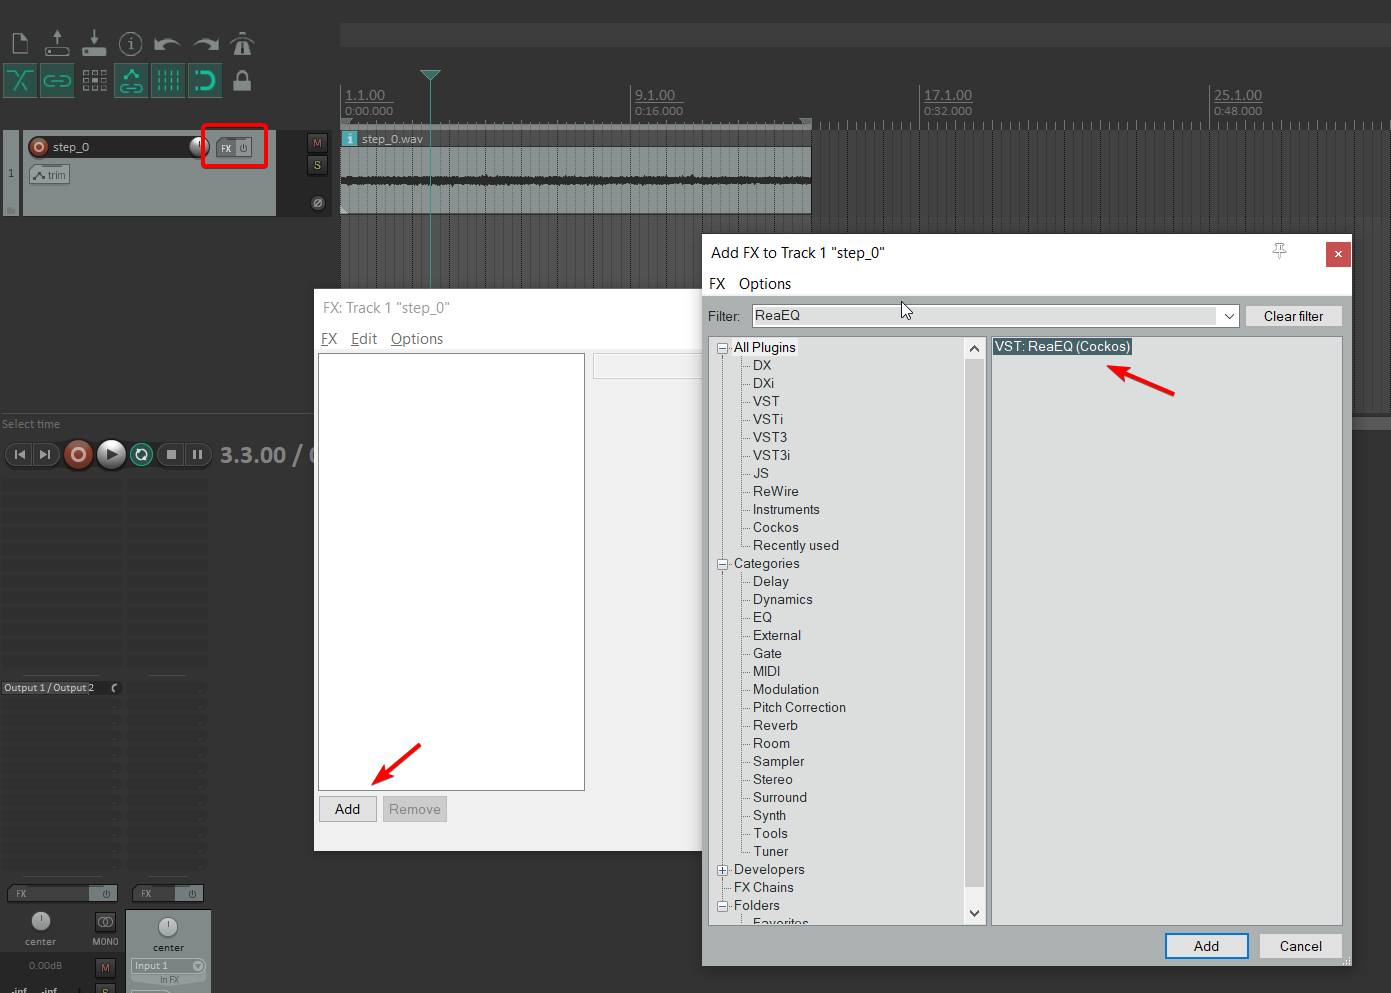Expand the Developers category
The width and height of the screenshot is (1391, 993).
tap(722, 870)
